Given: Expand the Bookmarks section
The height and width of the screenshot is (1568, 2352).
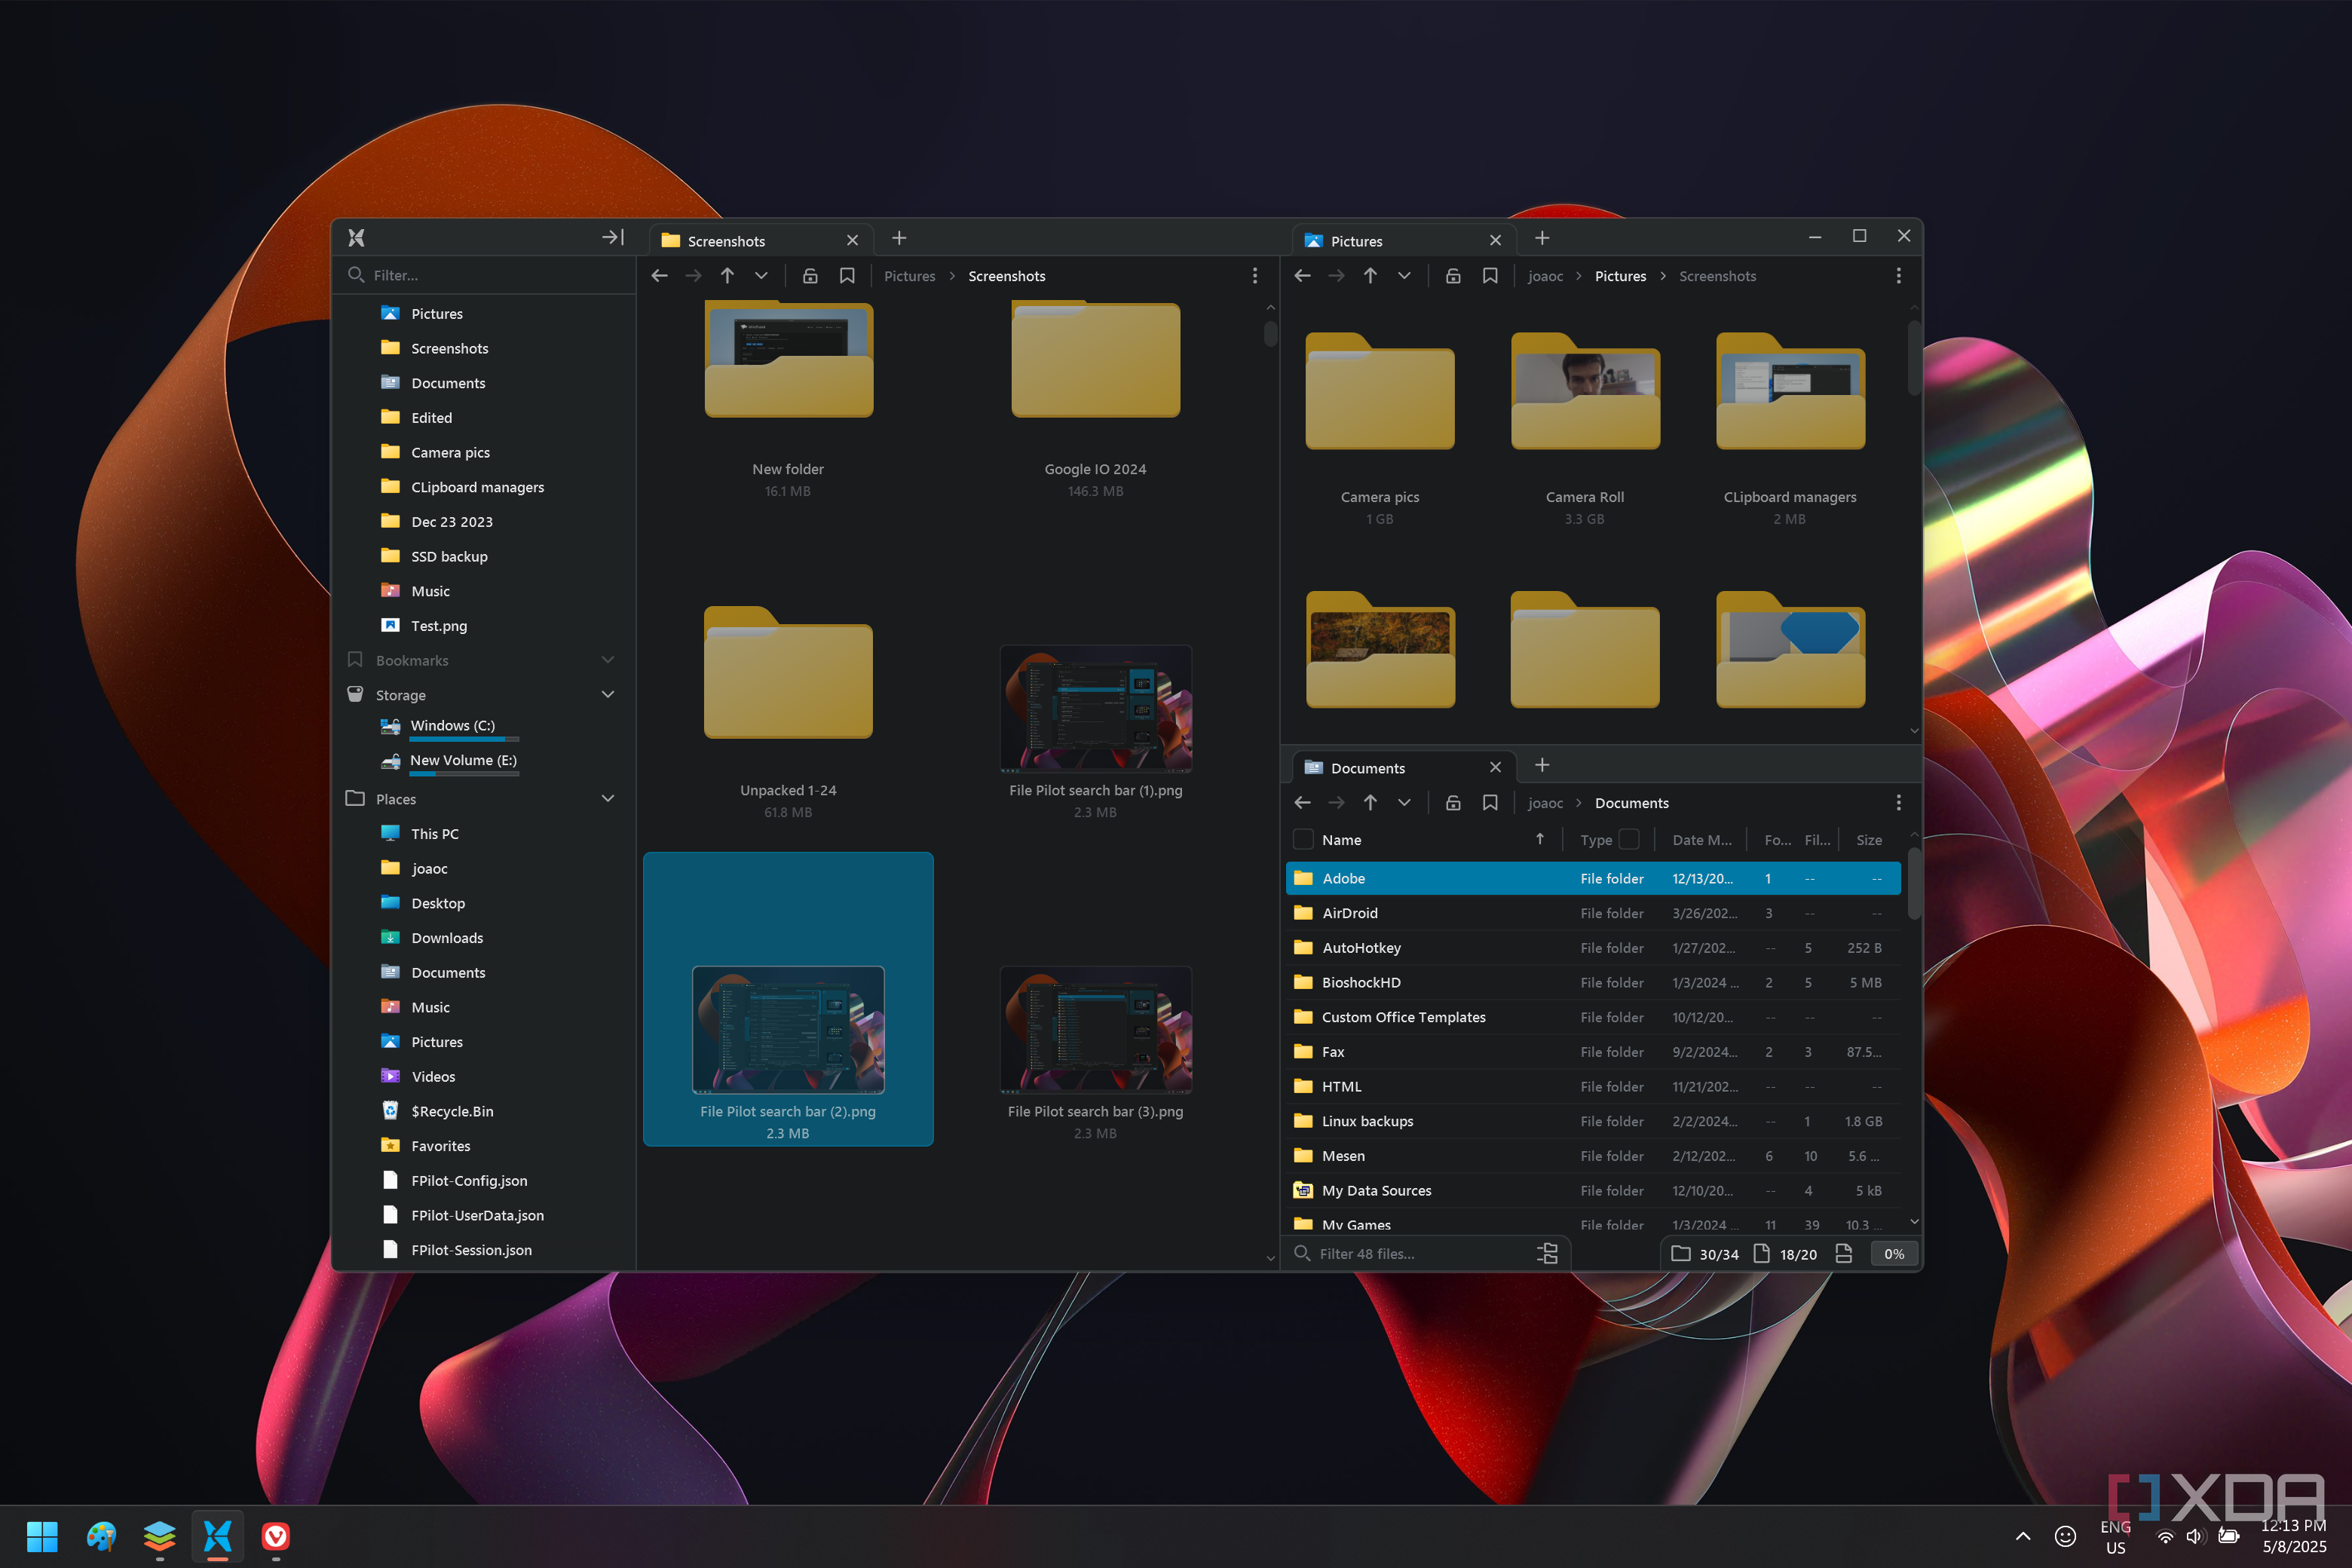Looking at the screenshot, I should coord(607,660).
